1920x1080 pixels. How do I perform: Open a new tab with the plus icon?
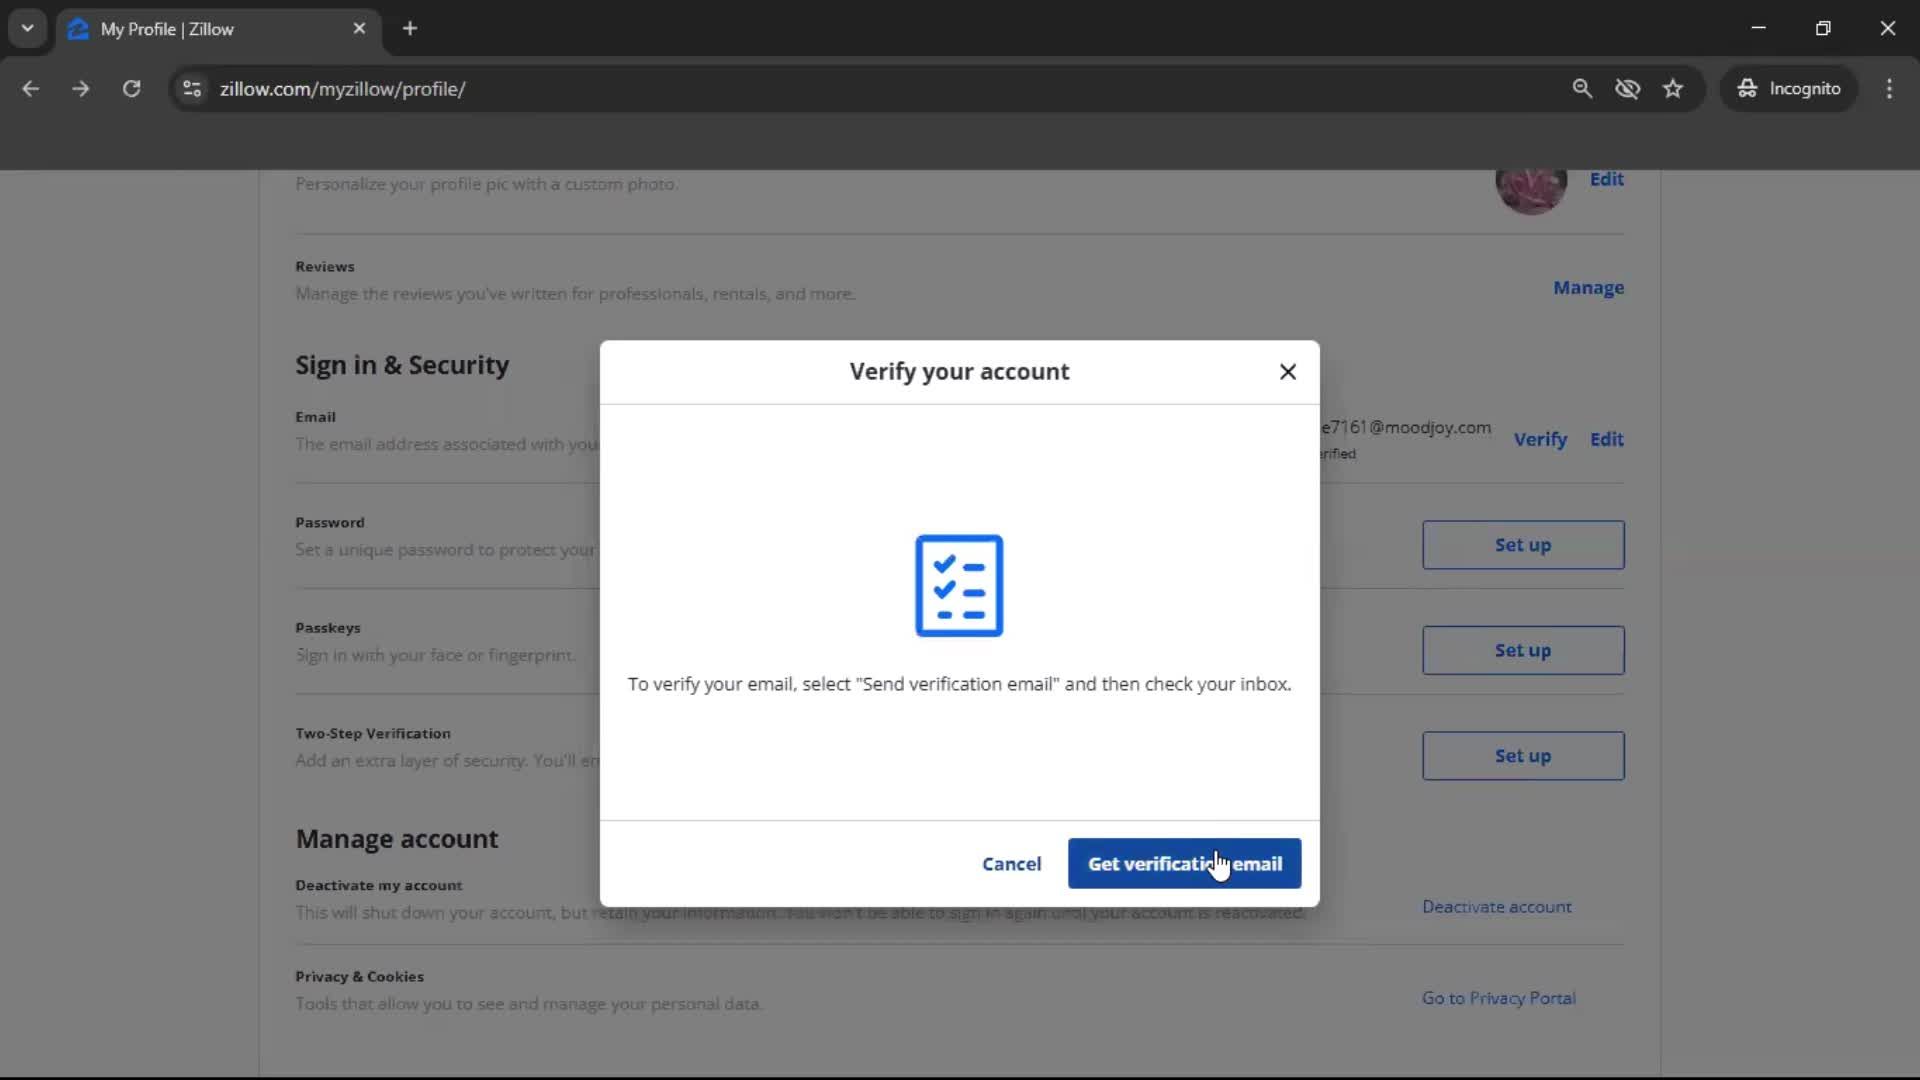click(410, 28)
